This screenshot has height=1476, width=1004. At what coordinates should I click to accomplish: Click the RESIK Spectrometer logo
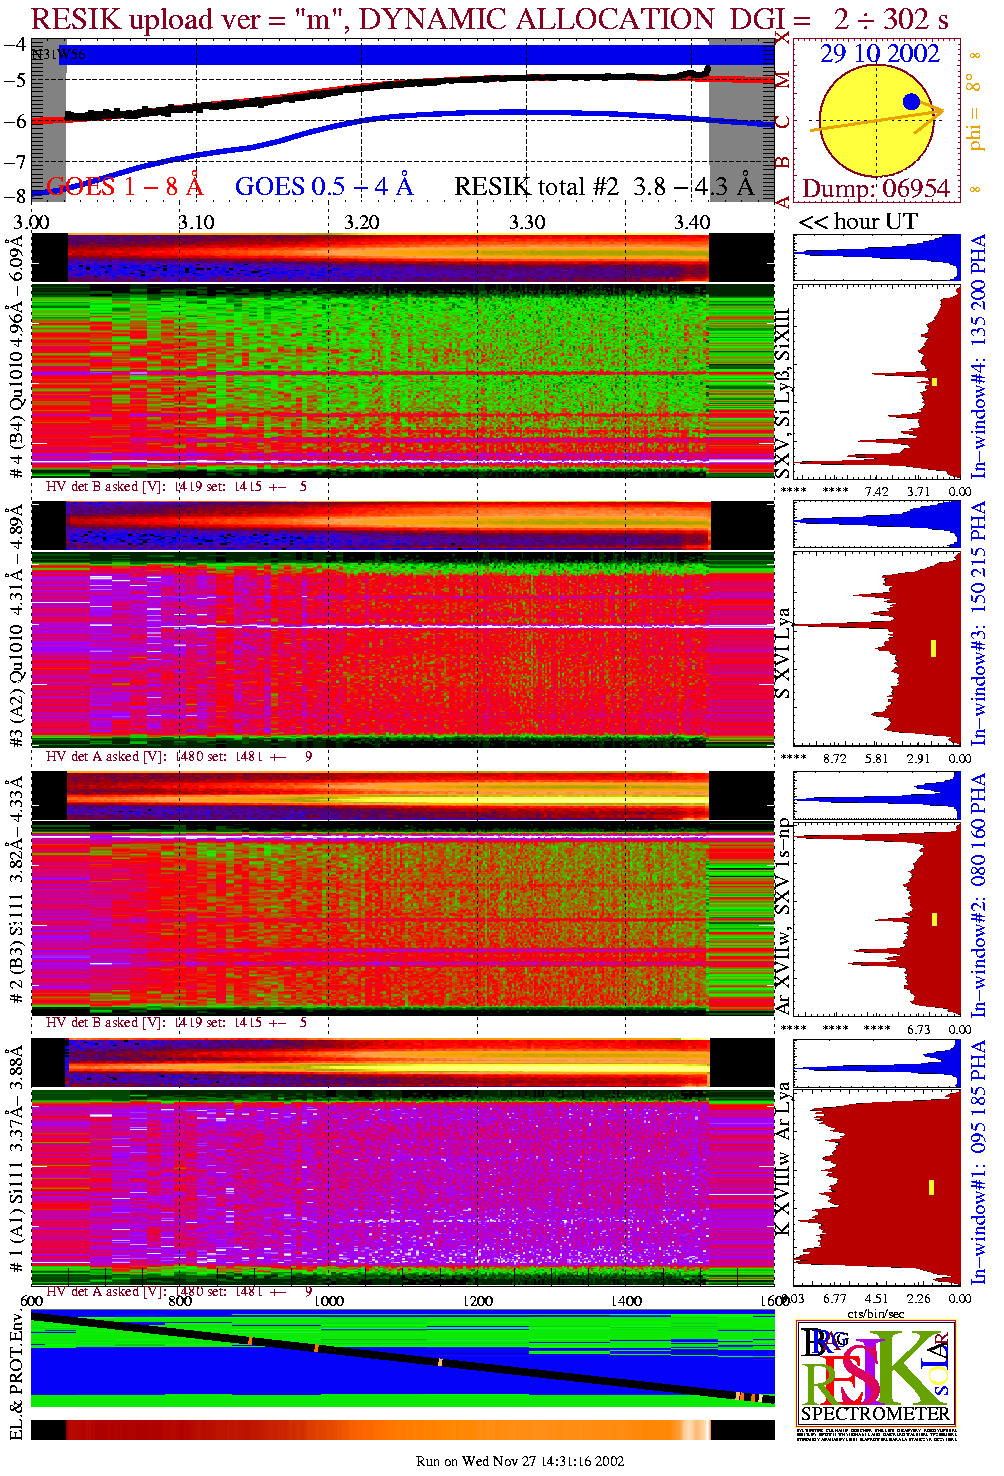coord(876,1373)
